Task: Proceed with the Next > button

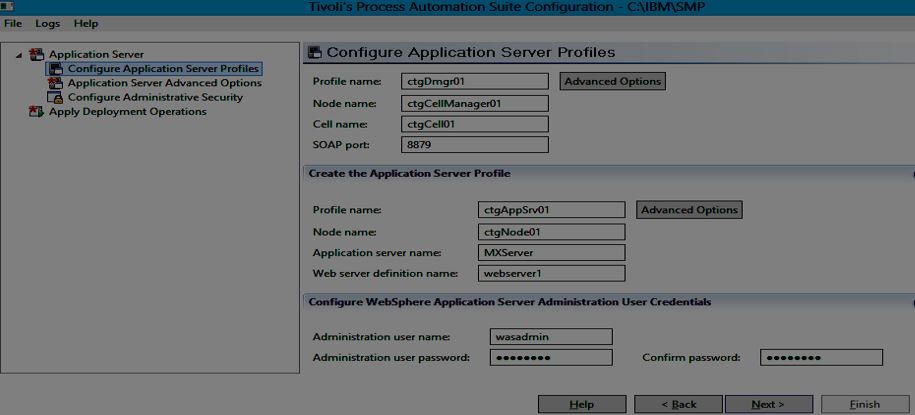Action: pyautogui.click(x=768, y=404)
